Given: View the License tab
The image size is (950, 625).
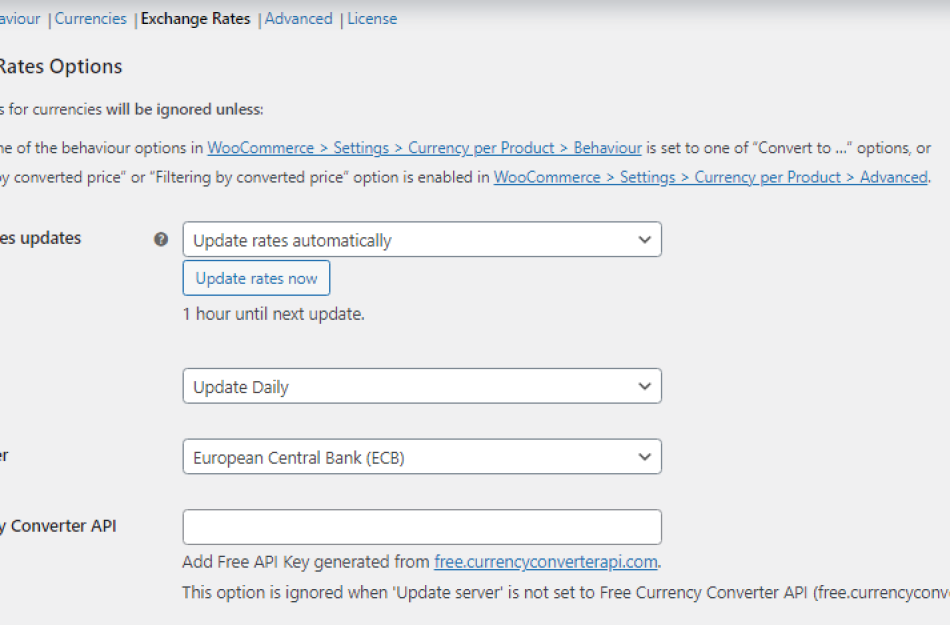Looking at the screenshot, I should point(371,18).
